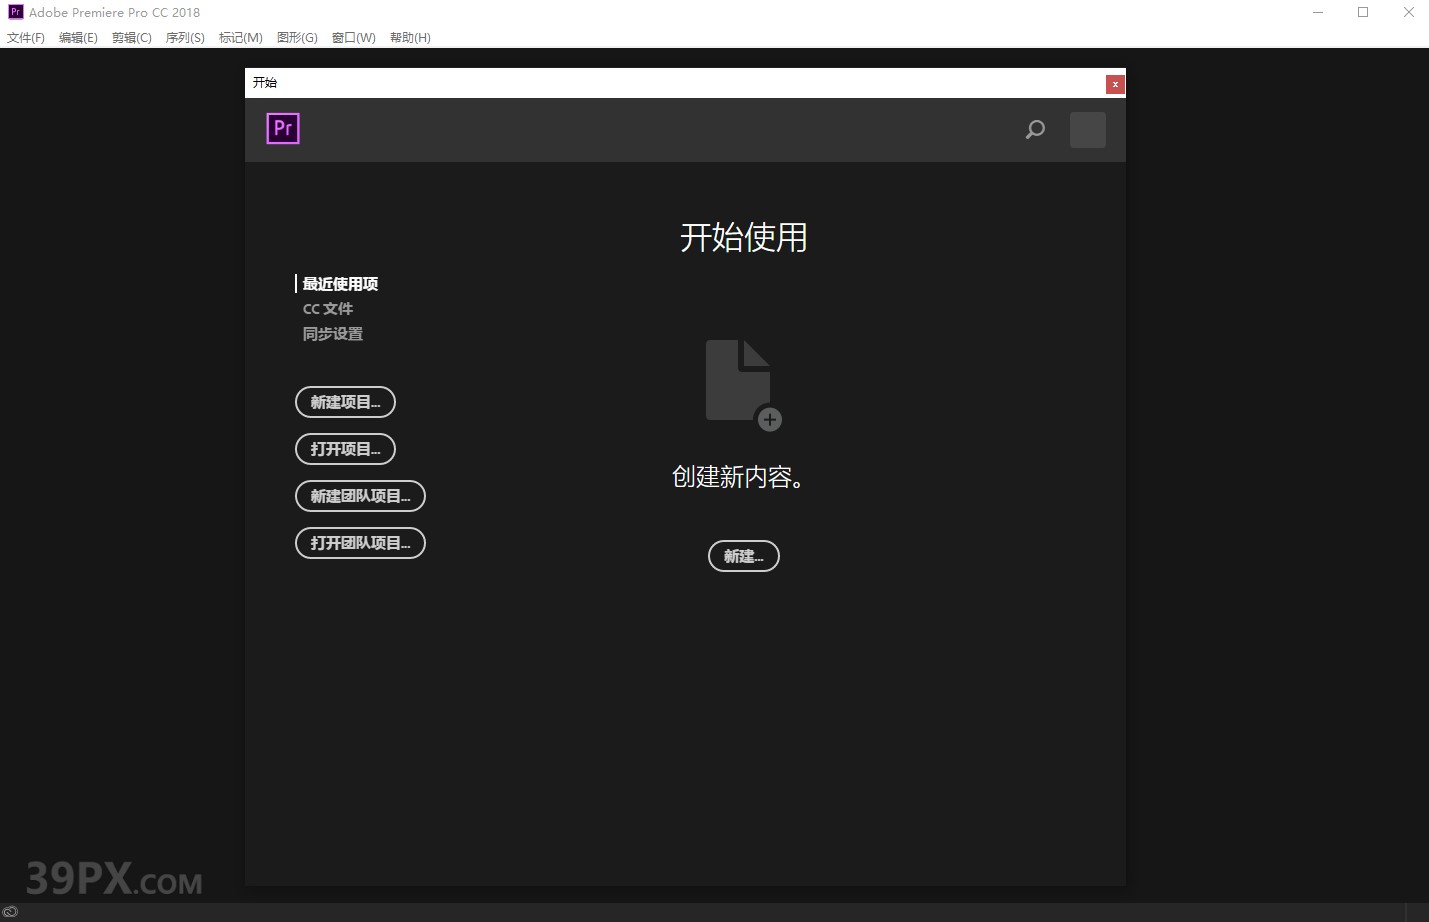Switch to CC 文件 view
1429x922 pixels.
click(x=328, y=308)
